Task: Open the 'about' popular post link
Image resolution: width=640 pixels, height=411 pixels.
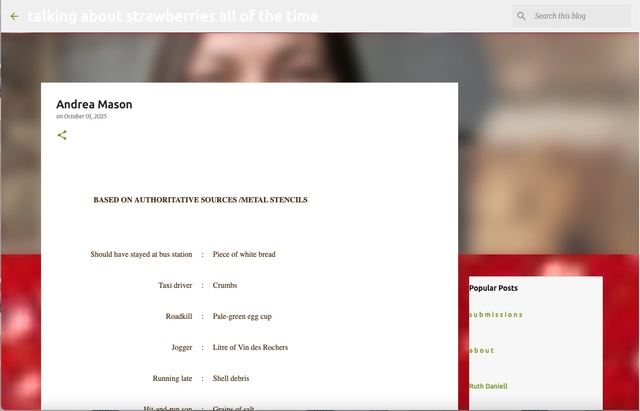Action: [x=481, y=351]
